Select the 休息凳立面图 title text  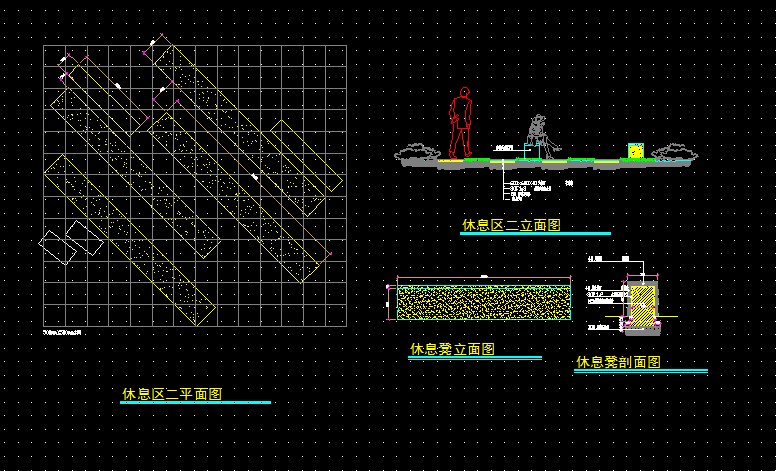(x=452, y=349)
